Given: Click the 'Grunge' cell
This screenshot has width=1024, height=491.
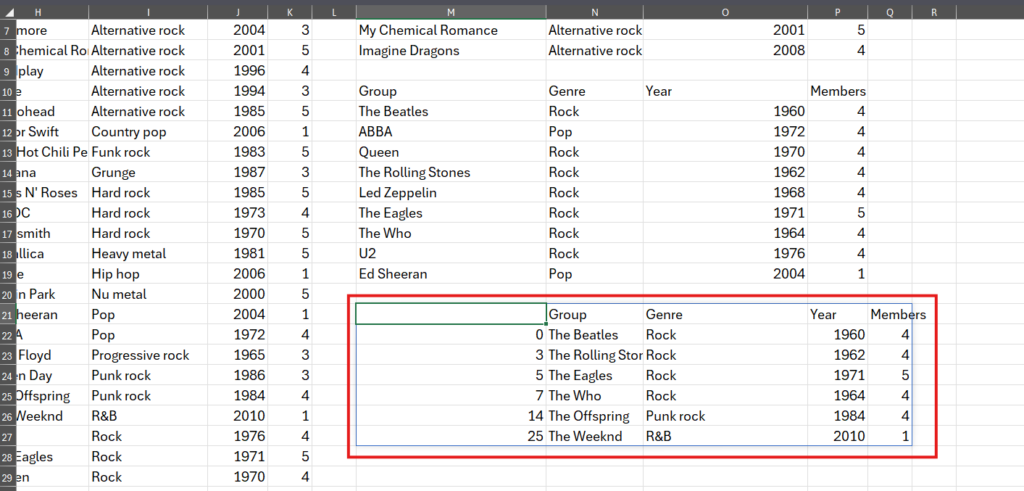Looking at the screenshot, I should point(148,172).
